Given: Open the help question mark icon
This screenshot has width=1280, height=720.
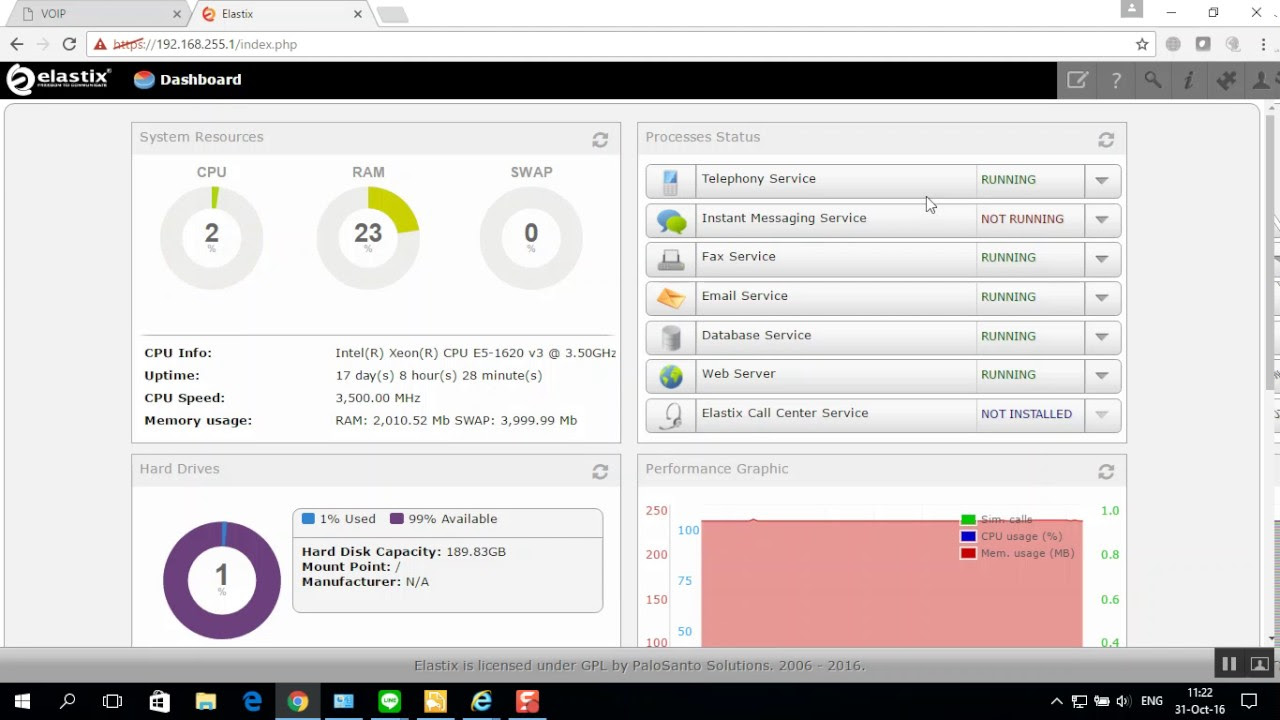Looking at the screenshot, I should pos(1116,81).
